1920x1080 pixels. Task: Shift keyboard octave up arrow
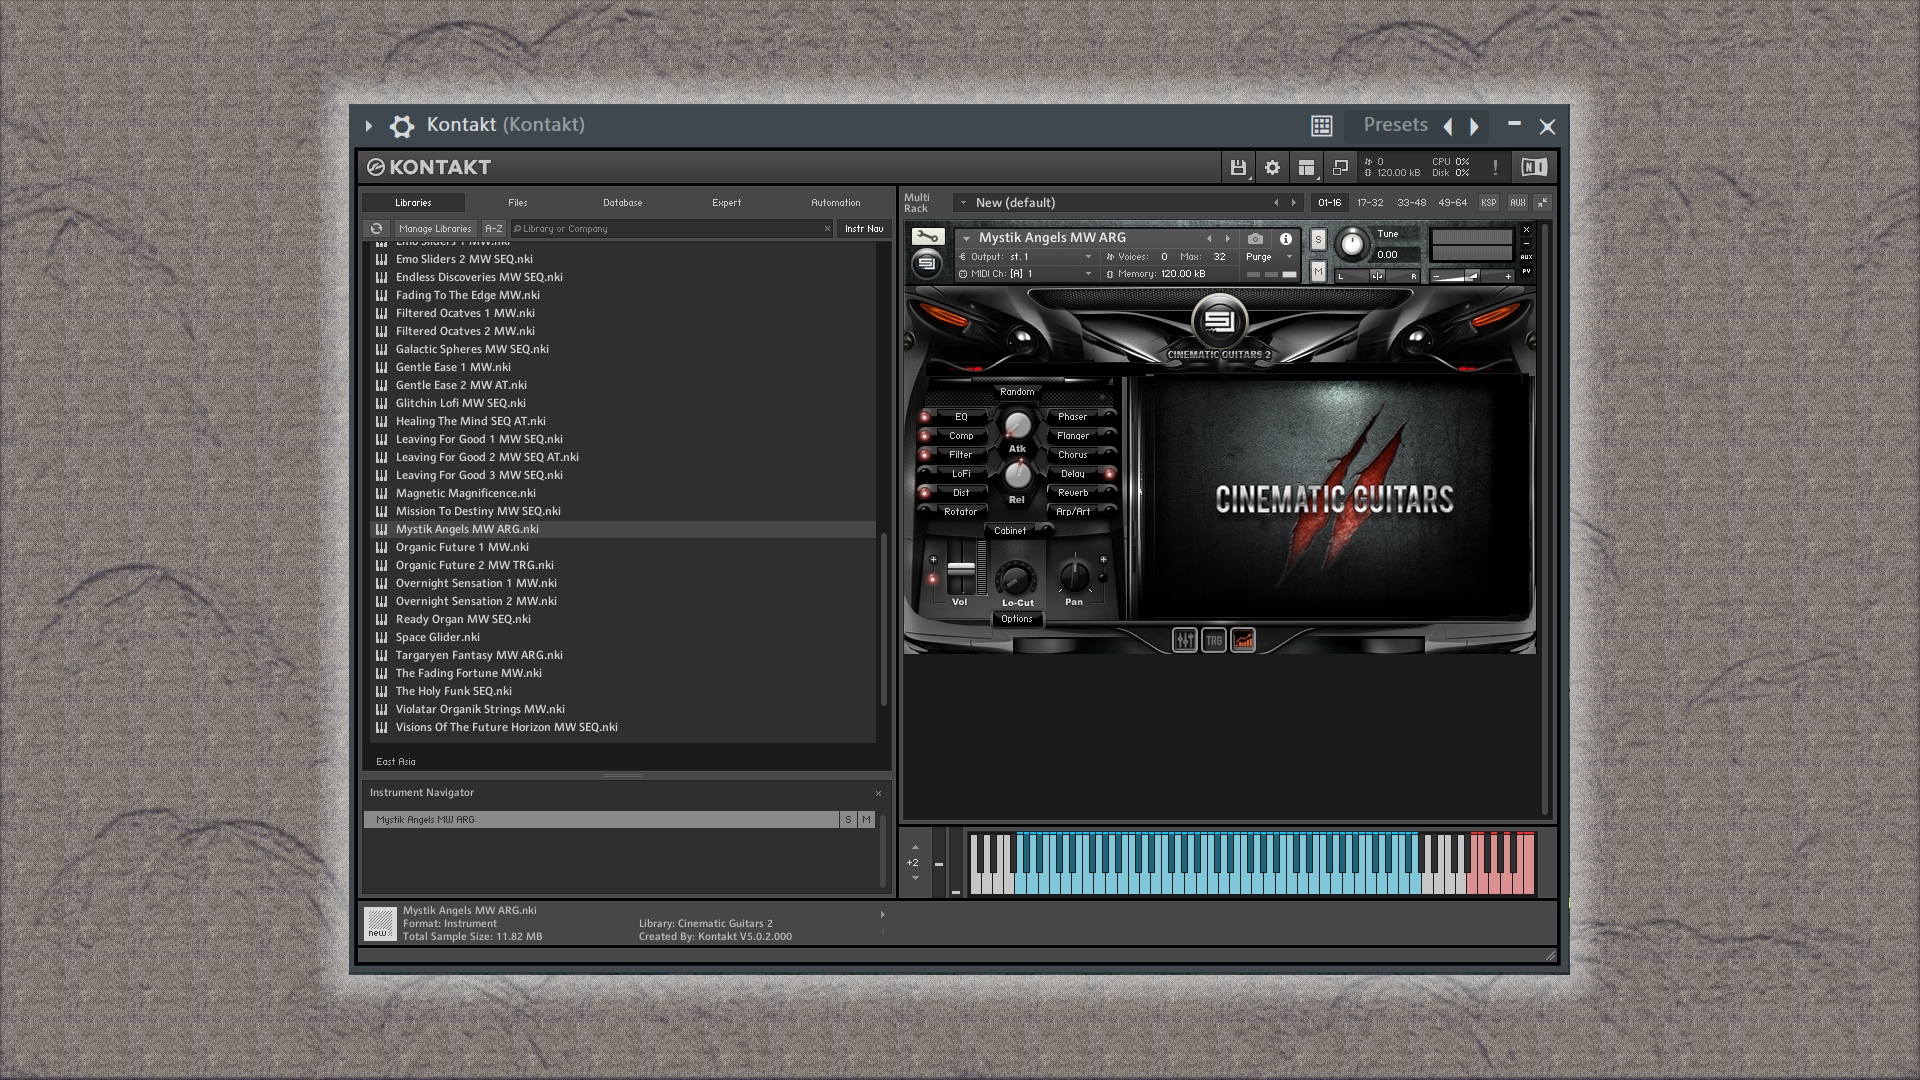coord(915,847)
